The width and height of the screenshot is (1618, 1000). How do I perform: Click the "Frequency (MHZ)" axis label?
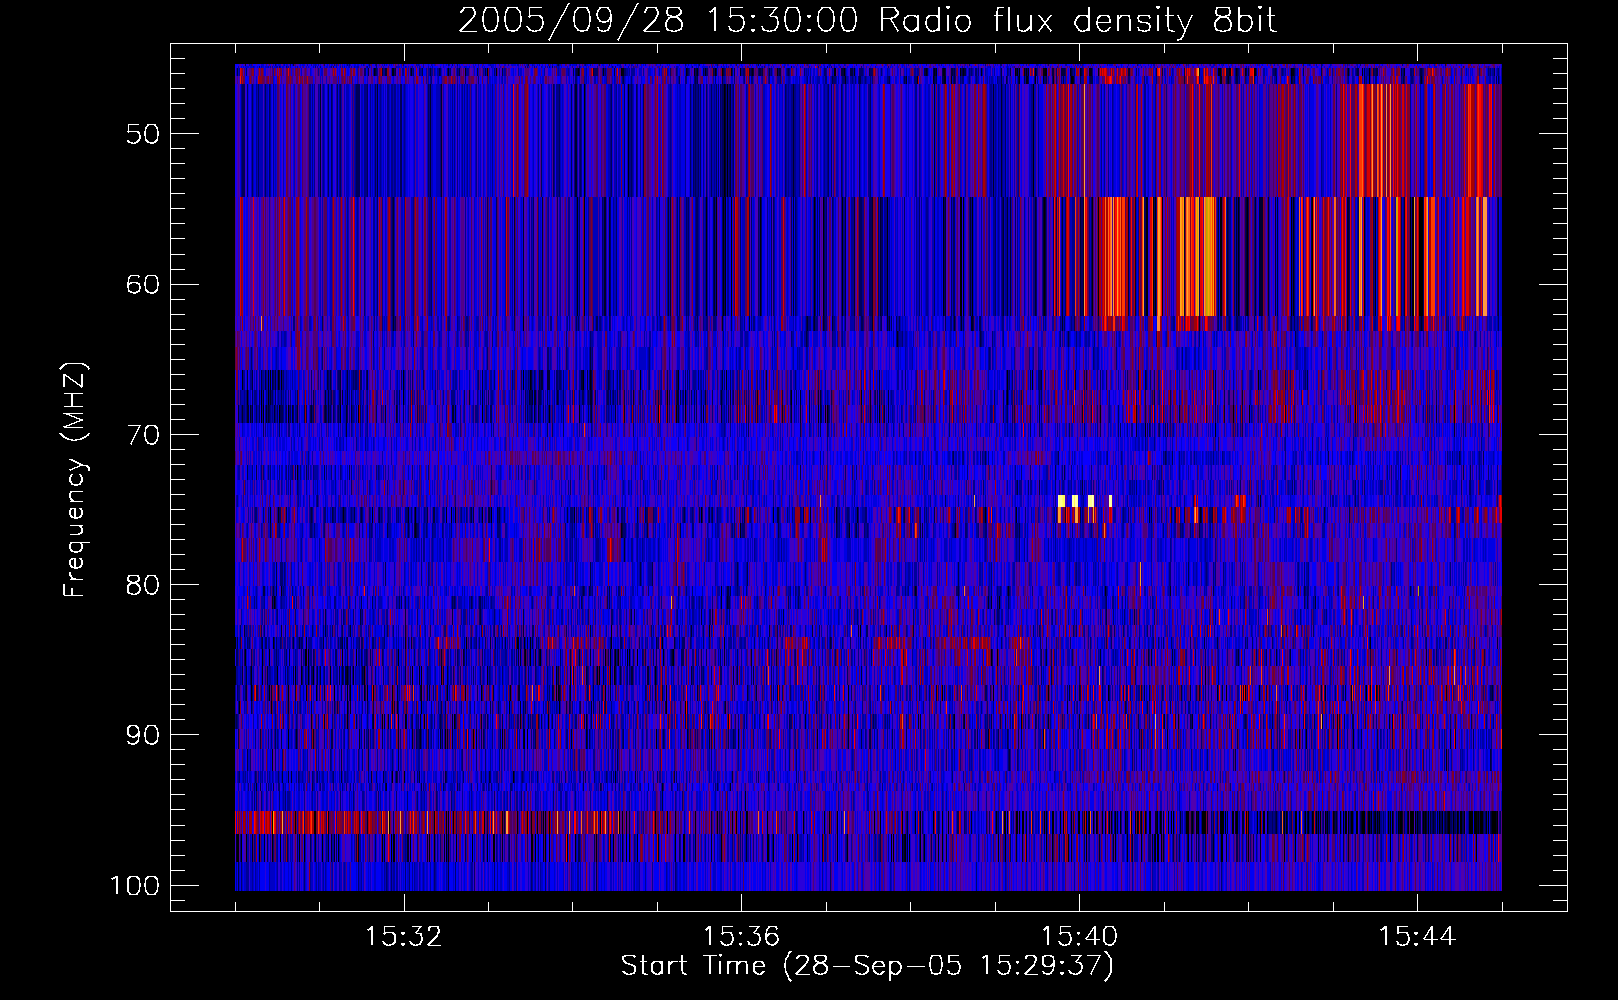pos(75,480)
